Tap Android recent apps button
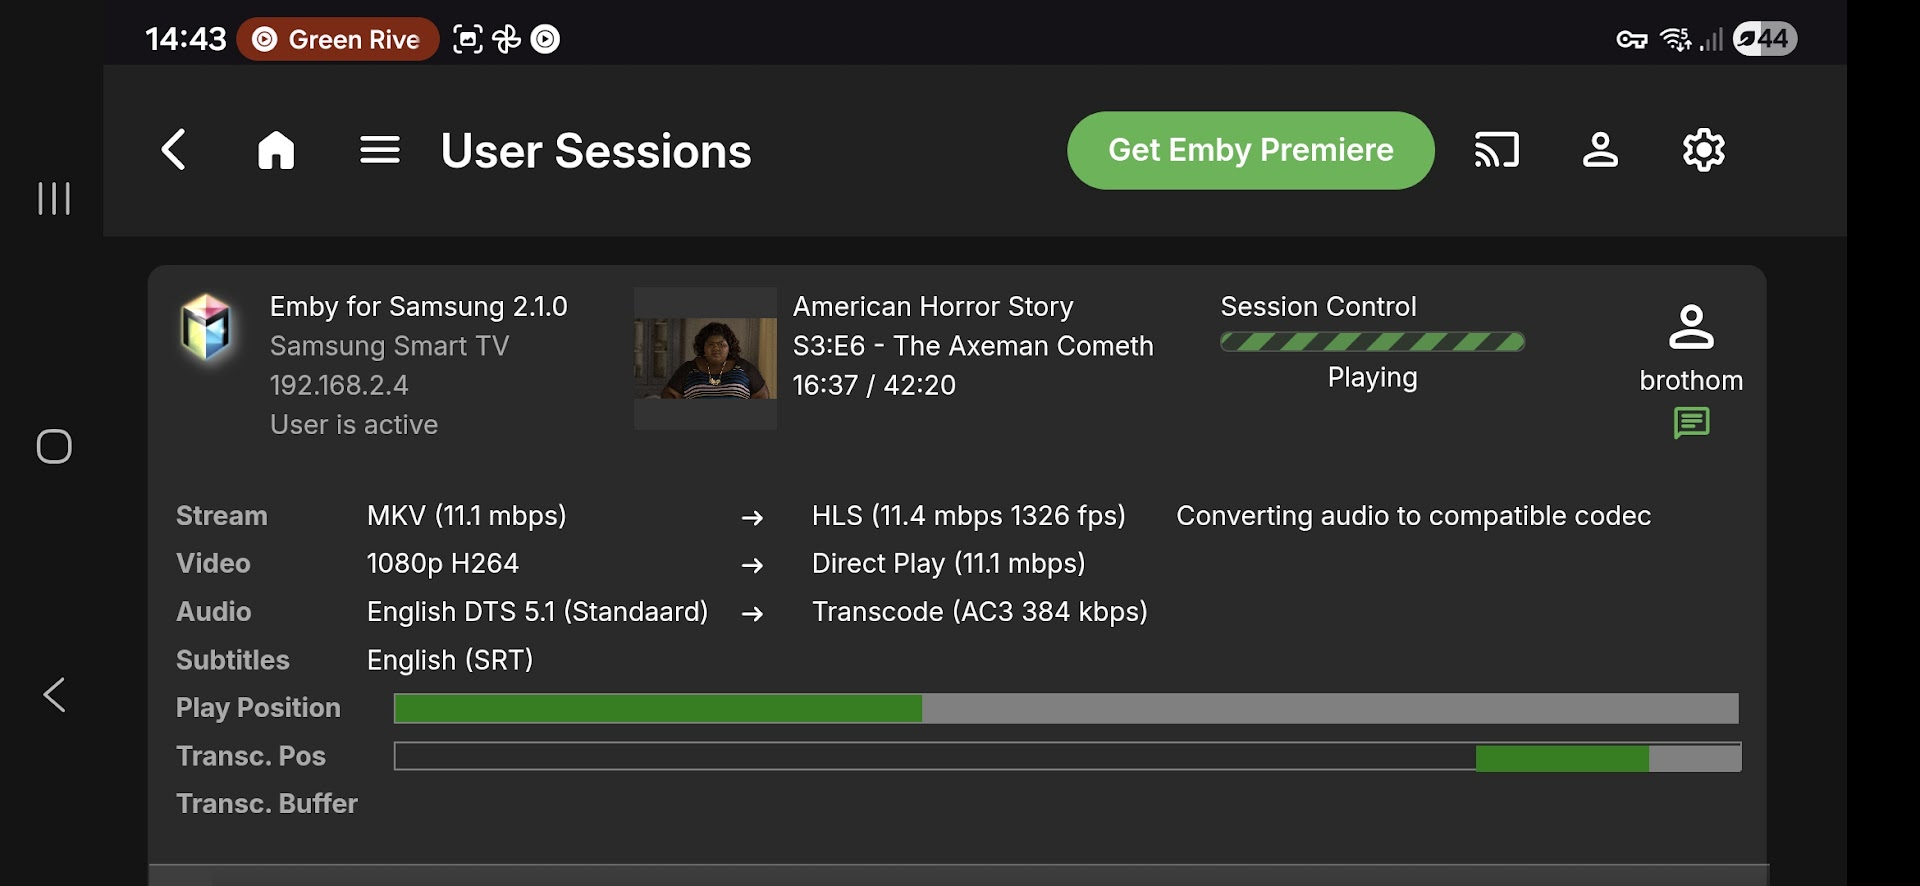The width and height of the screenshot is (1920, 886). click(54, 198)
